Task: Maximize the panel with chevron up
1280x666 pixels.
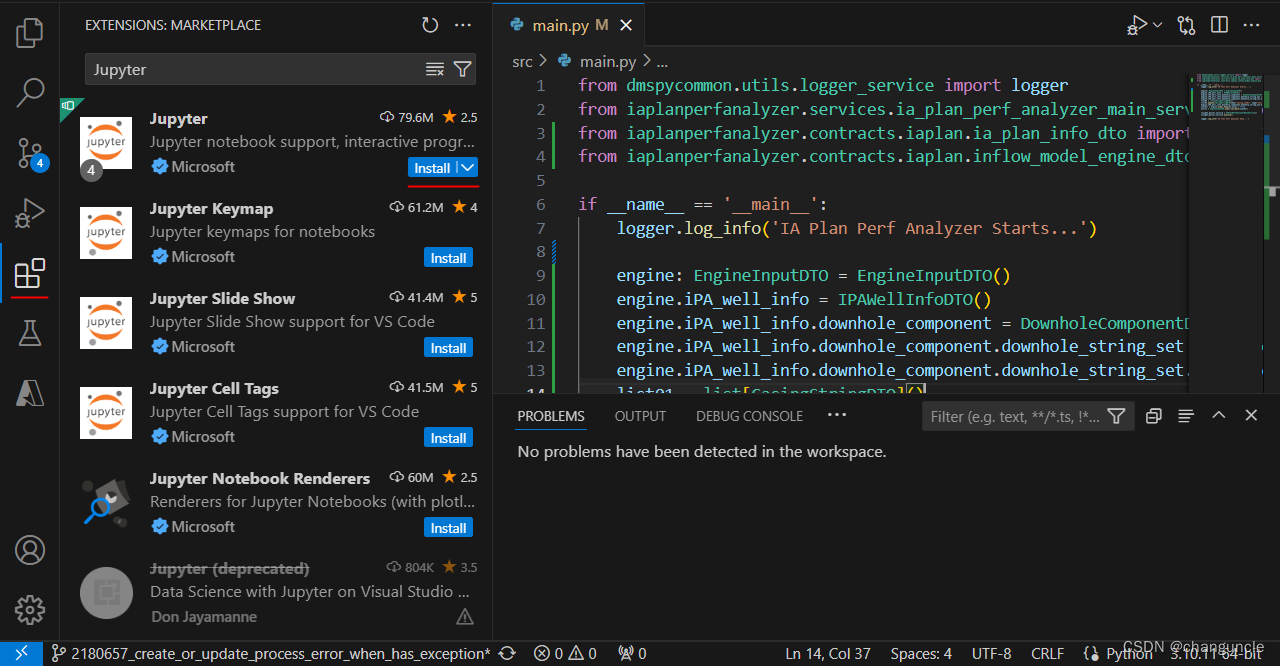Action: pyautogui.click(x=1218, y=416)
